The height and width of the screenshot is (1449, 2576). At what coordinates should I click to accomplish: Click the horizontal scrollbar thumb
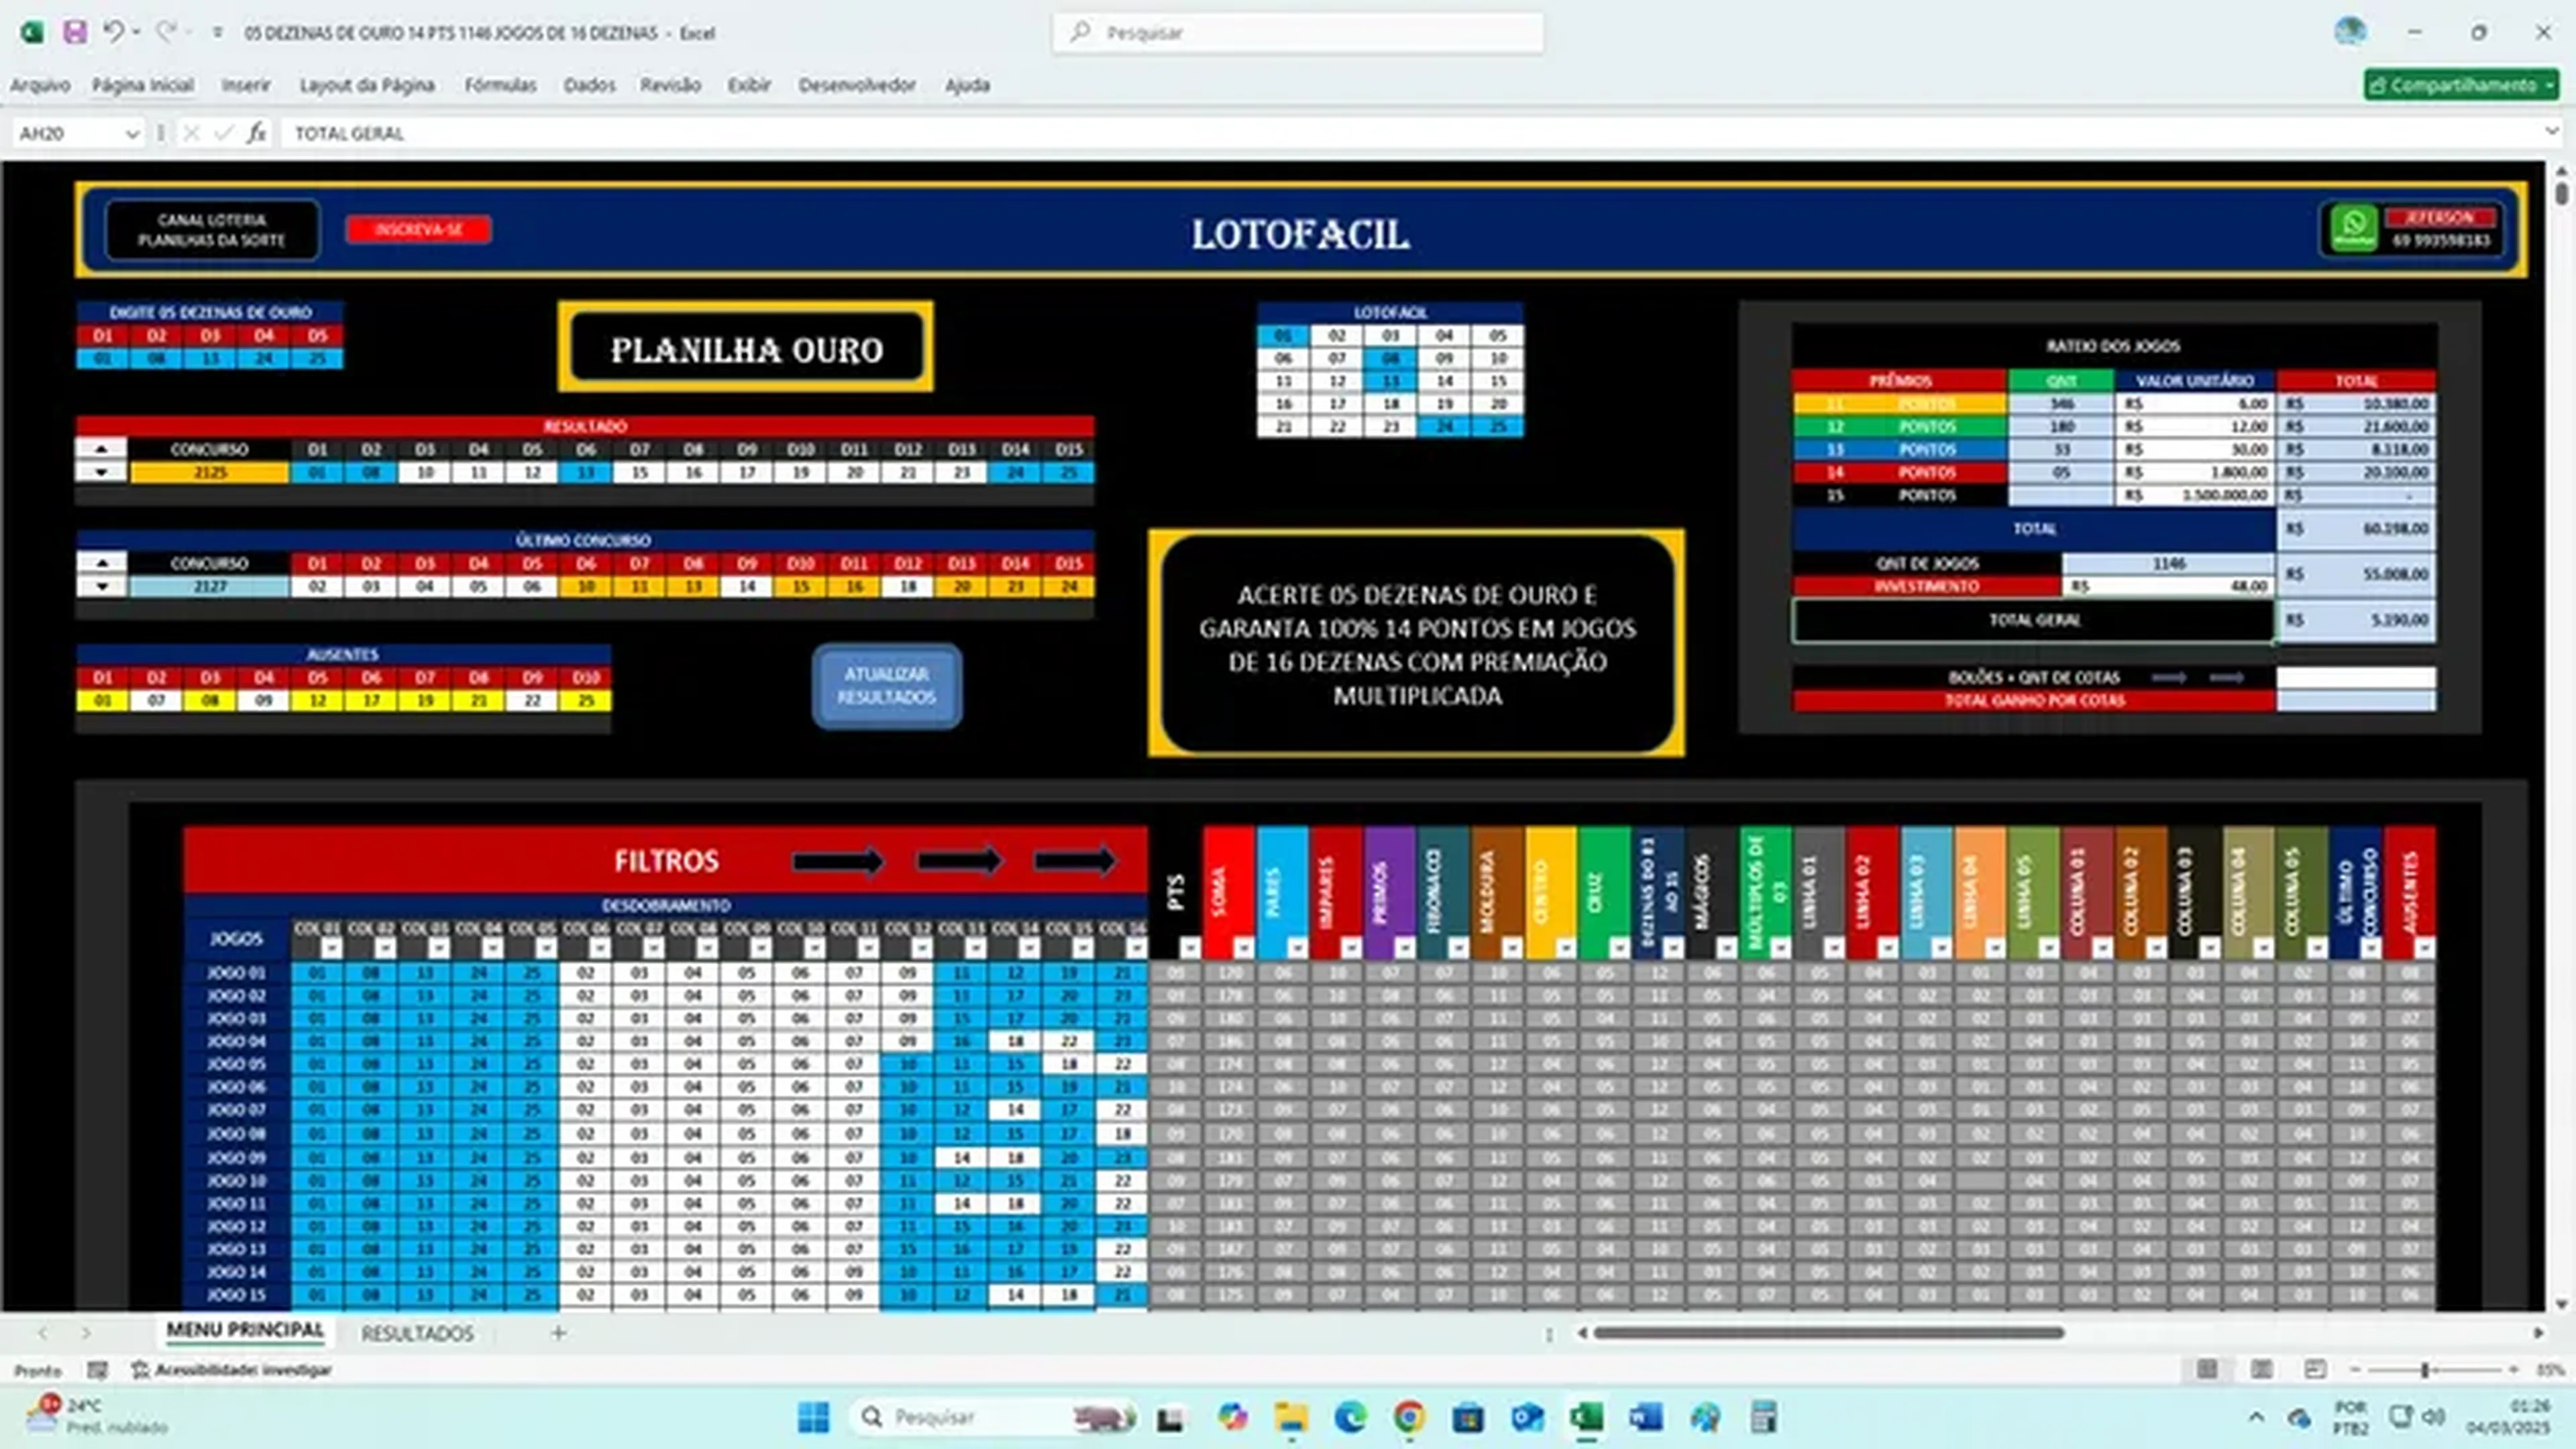[1828, 1333]
